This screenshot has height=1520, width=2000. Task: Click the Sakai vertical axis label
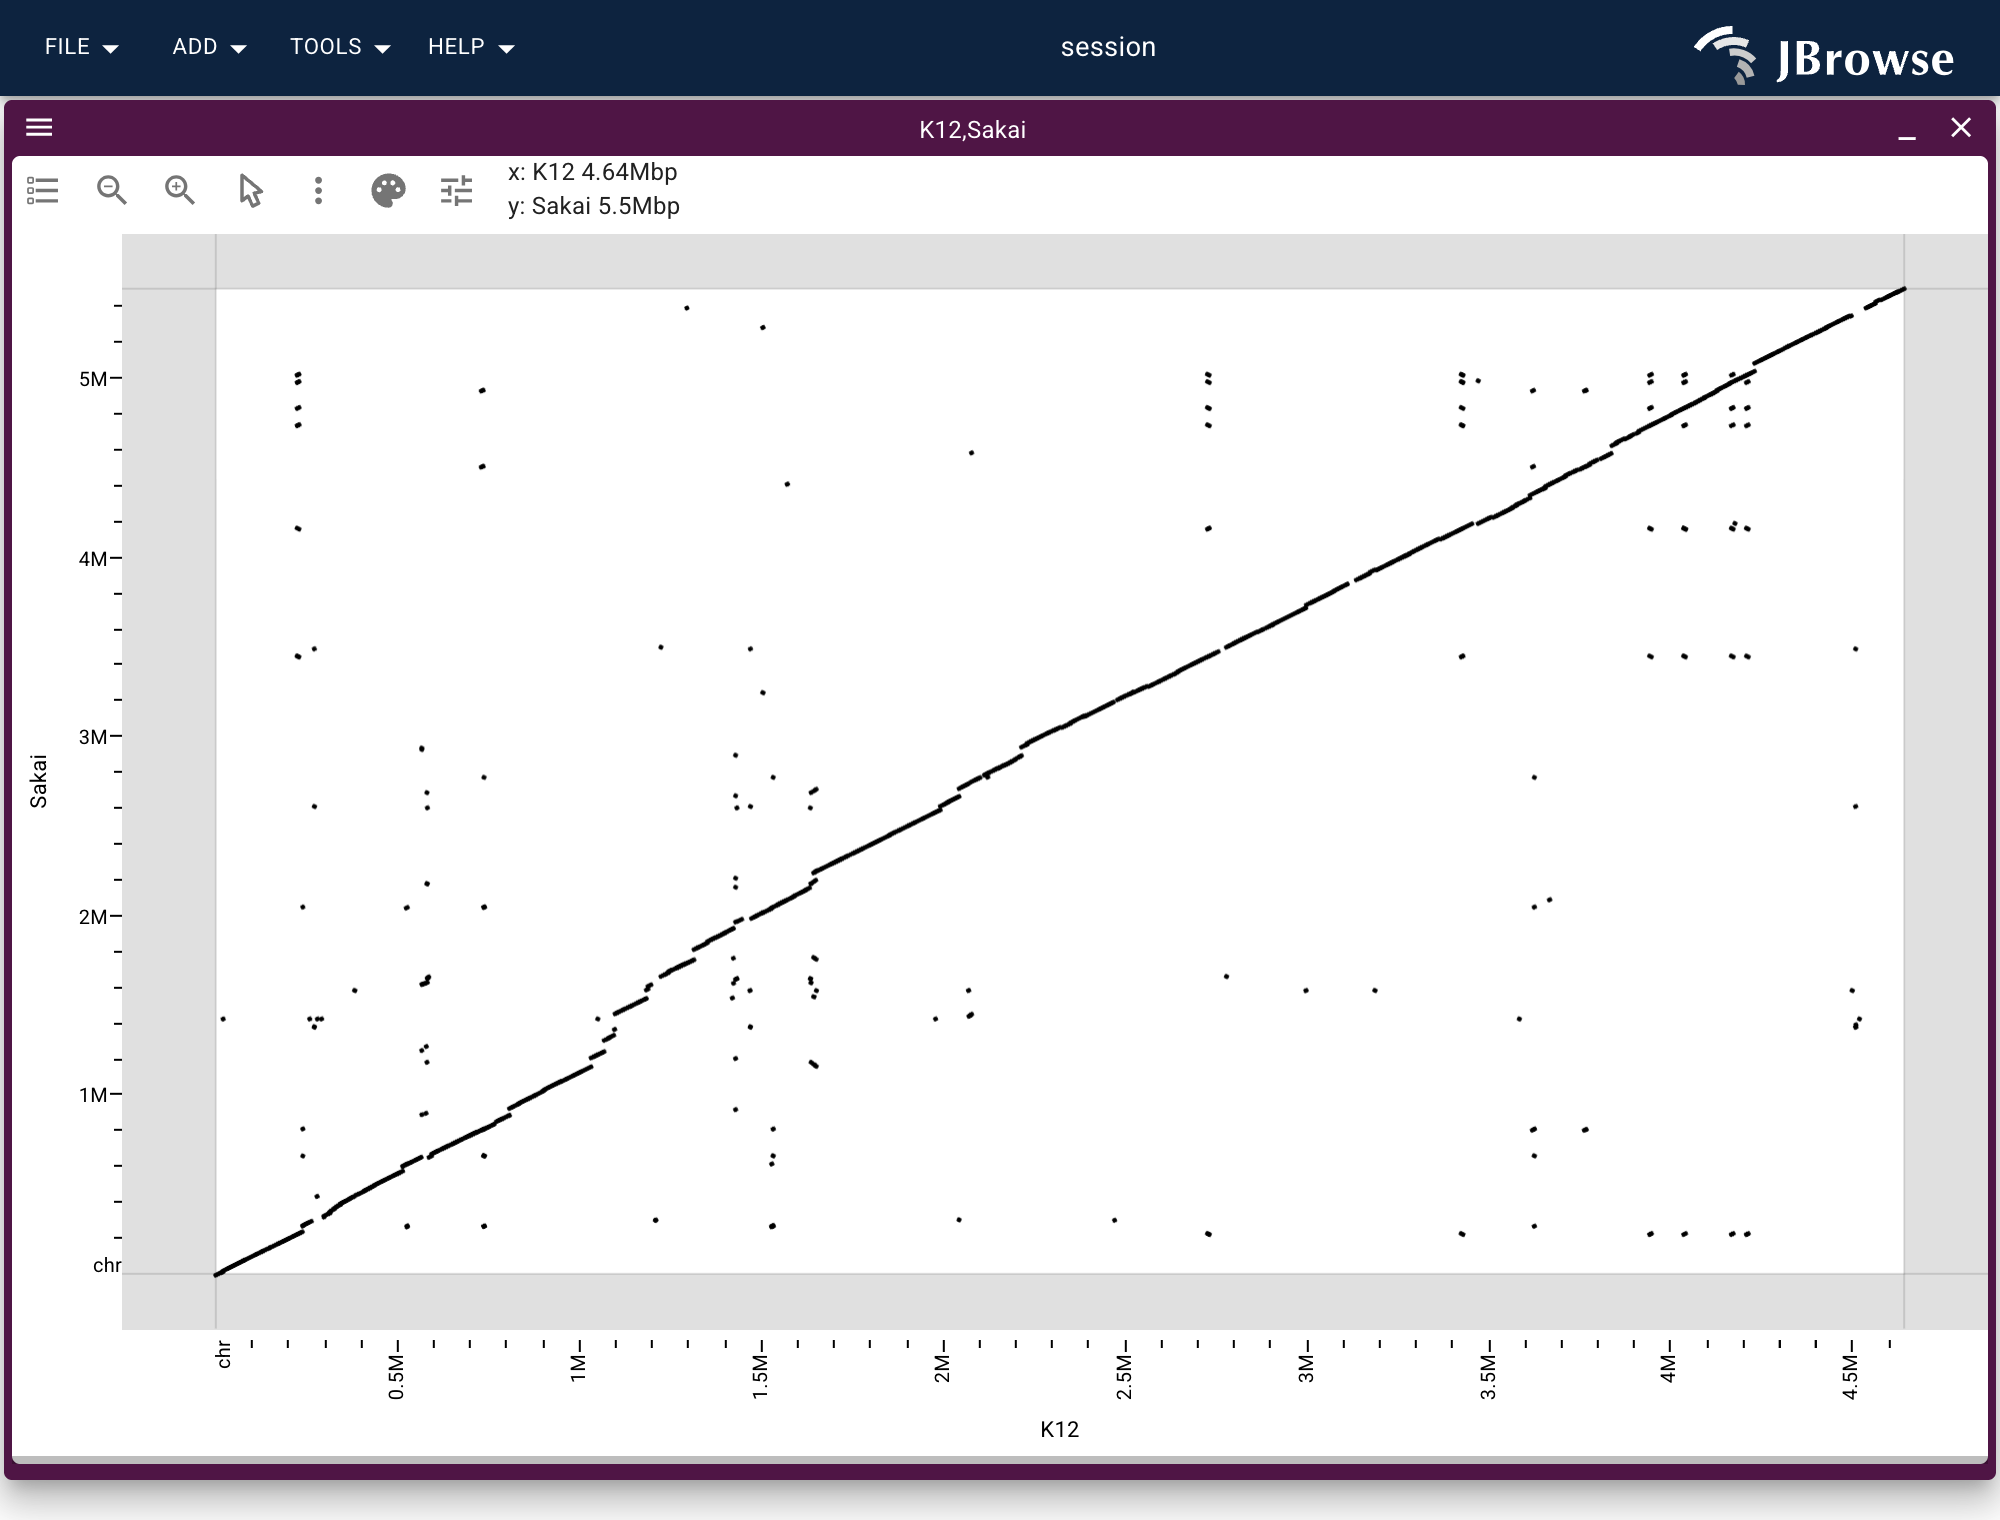[38, 781]
